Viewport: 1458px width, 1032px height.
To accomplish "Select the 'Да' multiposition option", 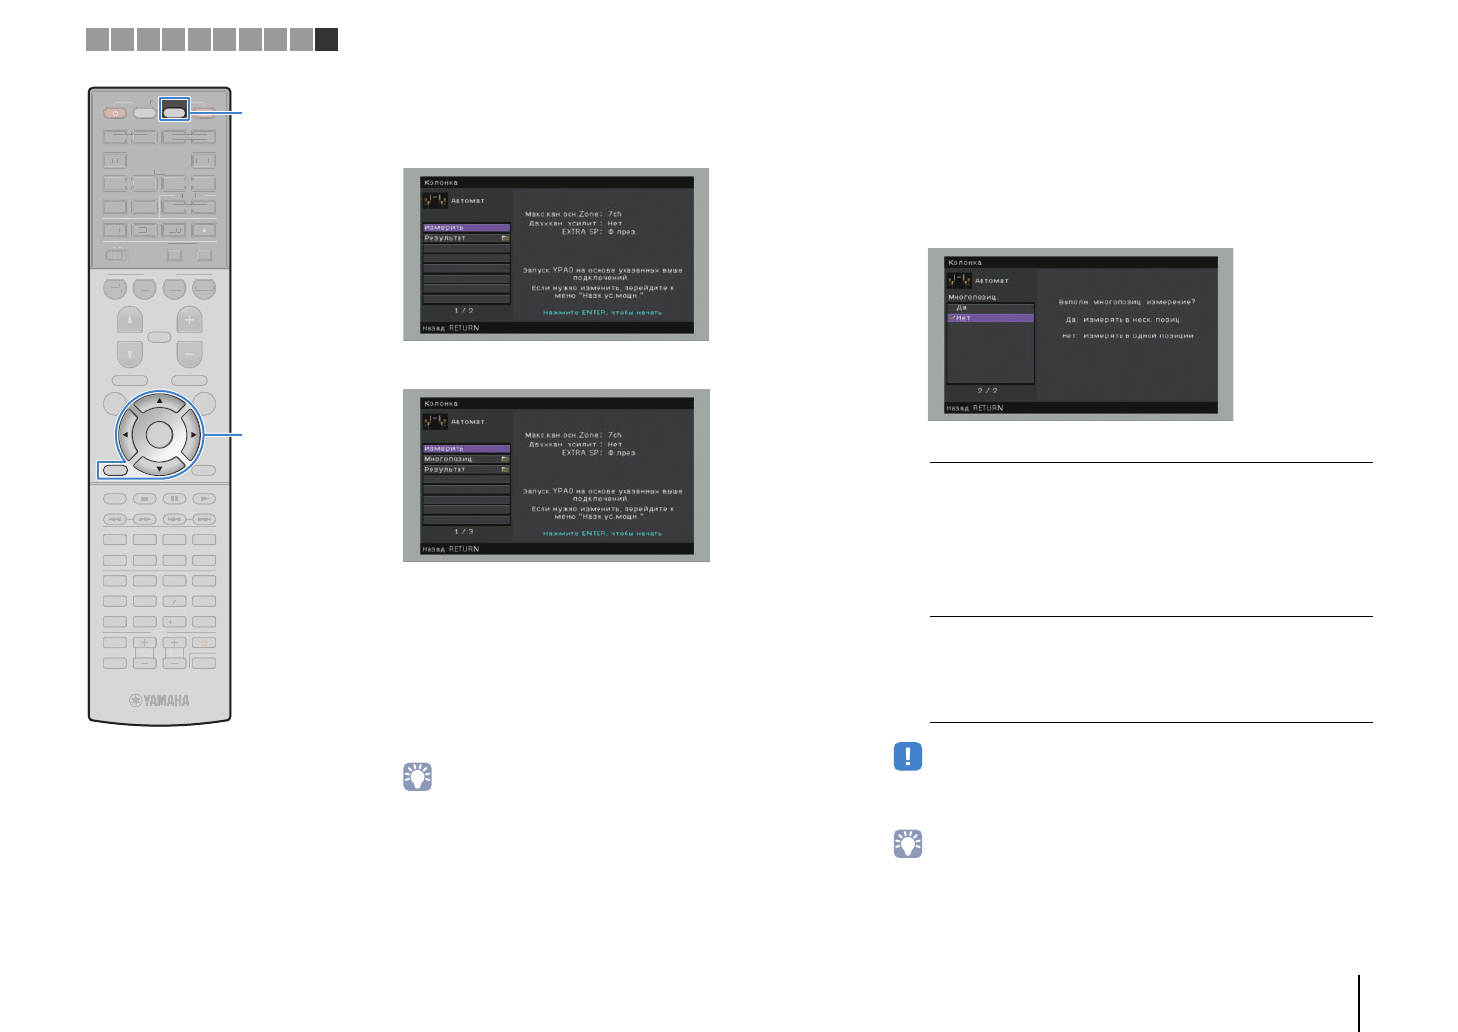I will (990, 308).
